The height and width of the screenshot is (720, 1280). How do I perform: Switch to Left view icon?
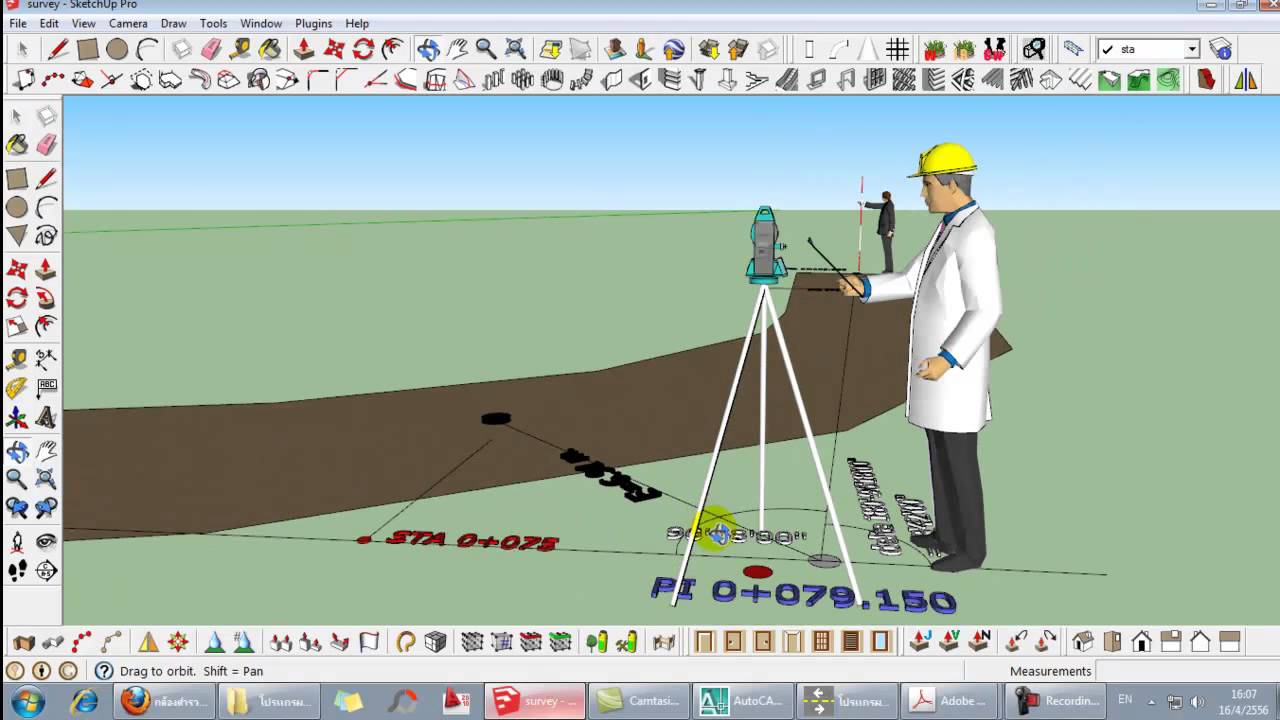point(1230,641)
